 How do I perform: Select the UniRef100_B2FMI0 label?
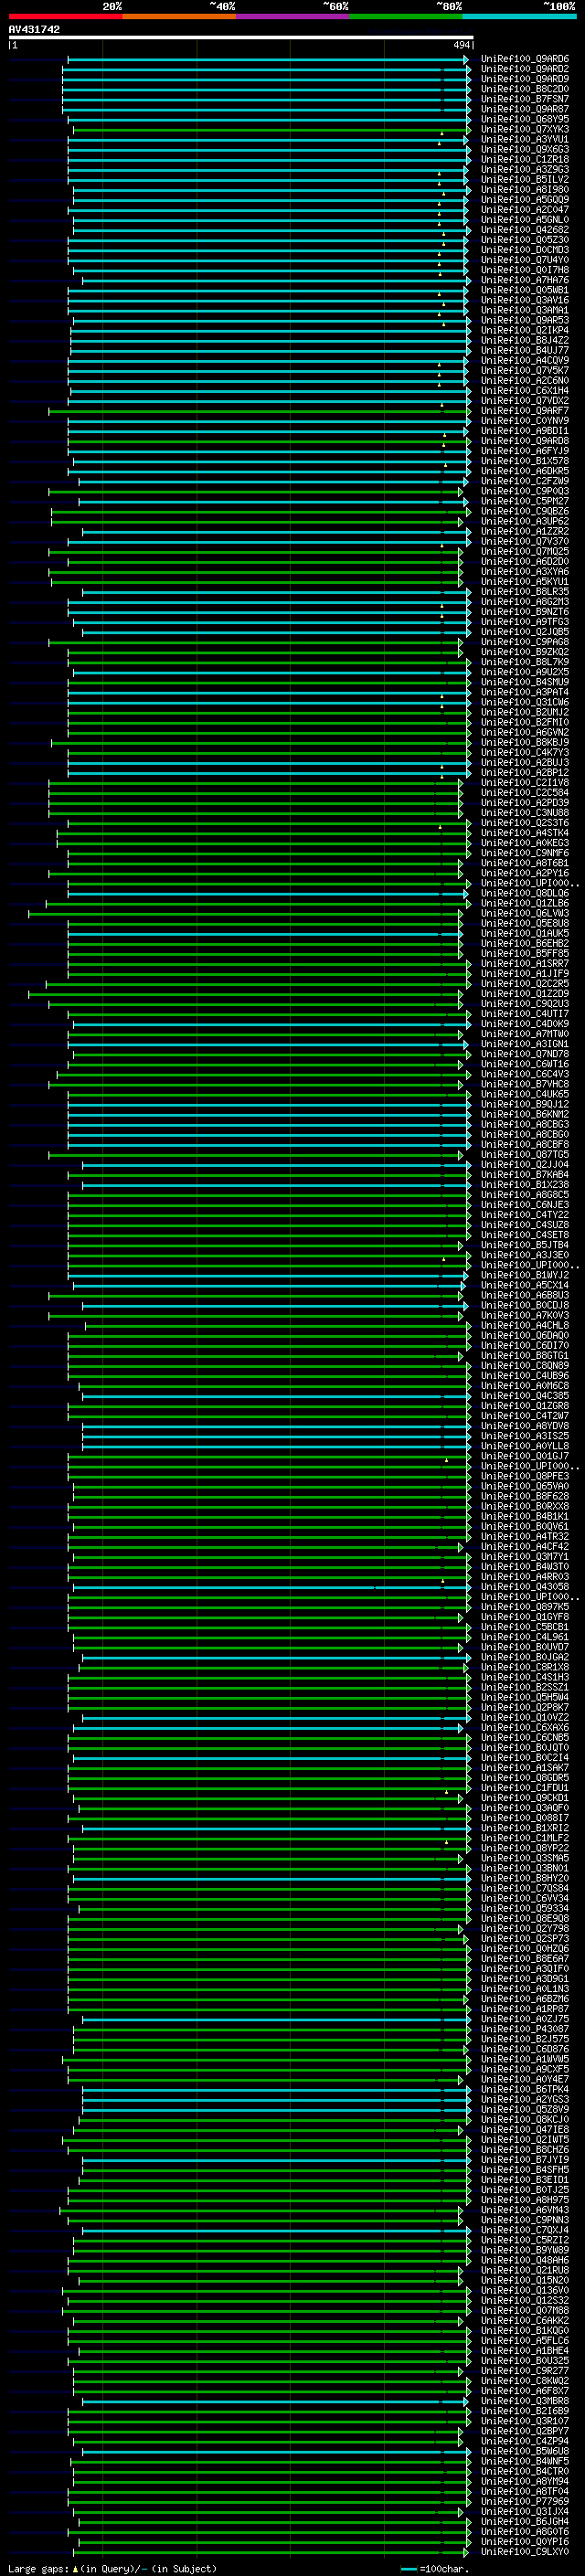[x=524, y=723]
